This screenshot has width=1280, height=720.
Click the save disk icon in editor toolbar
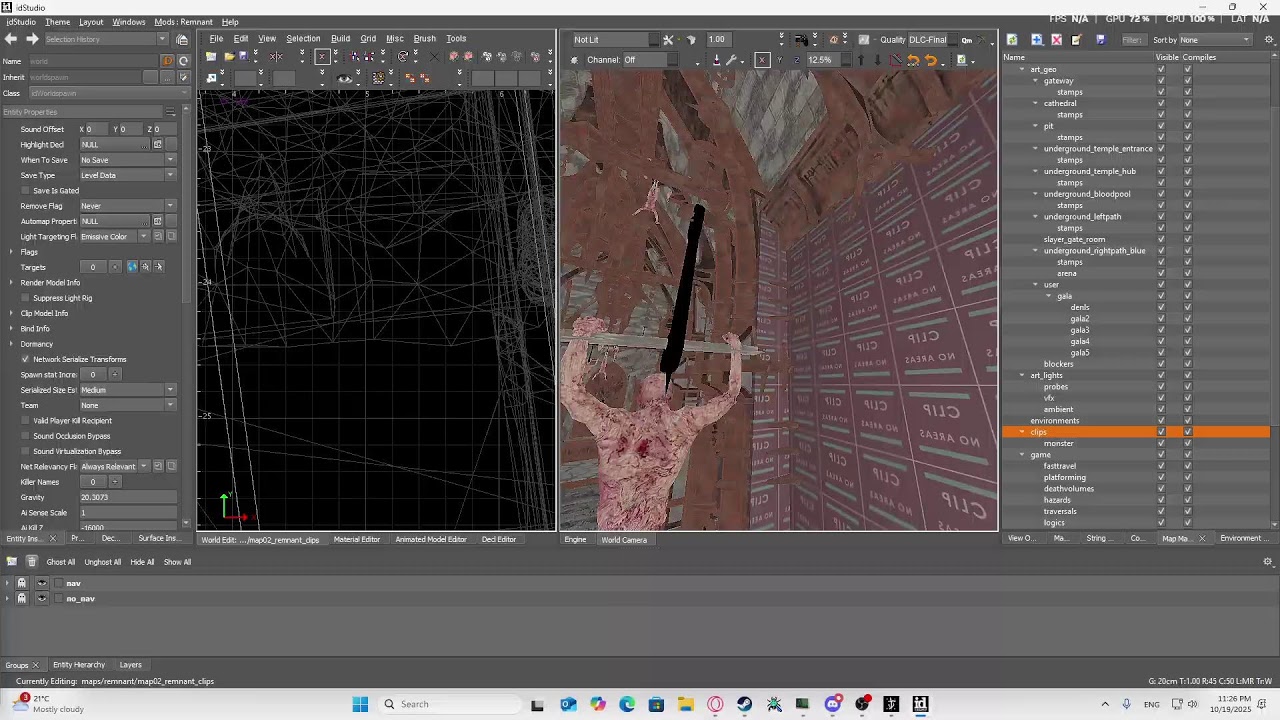[x=243, y=57]
